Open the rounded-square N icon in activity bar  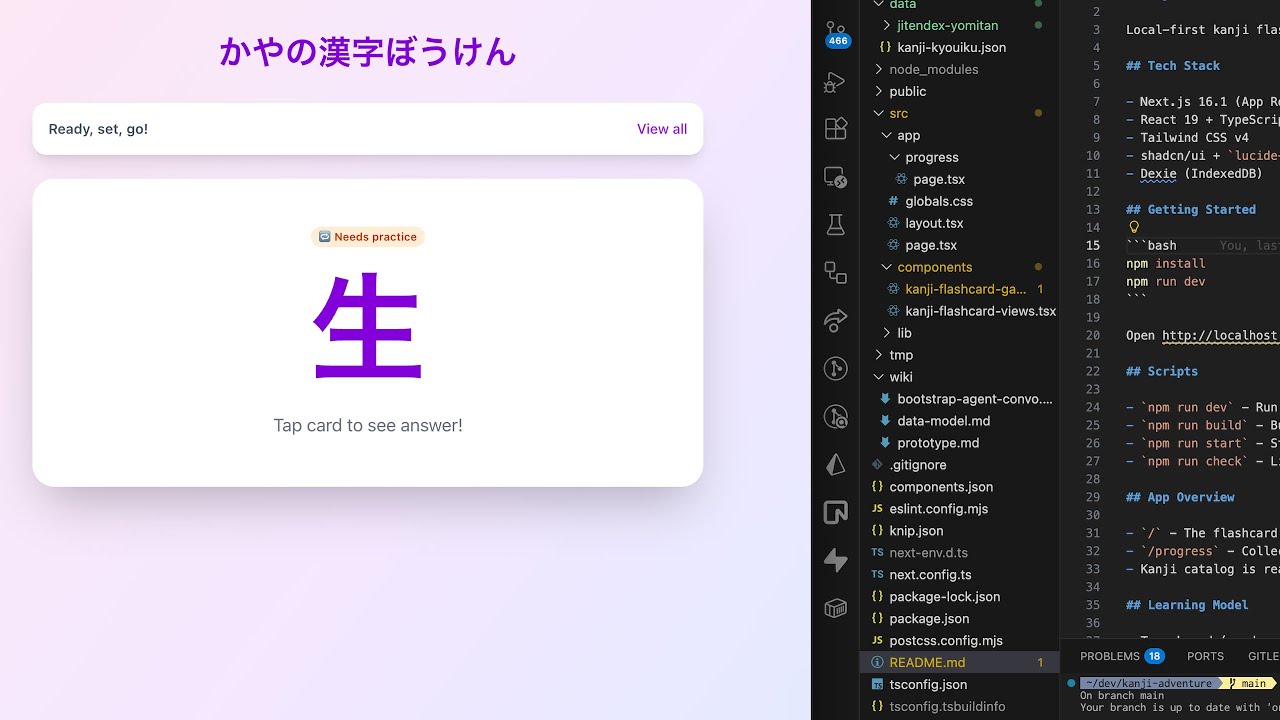(835, 513)
